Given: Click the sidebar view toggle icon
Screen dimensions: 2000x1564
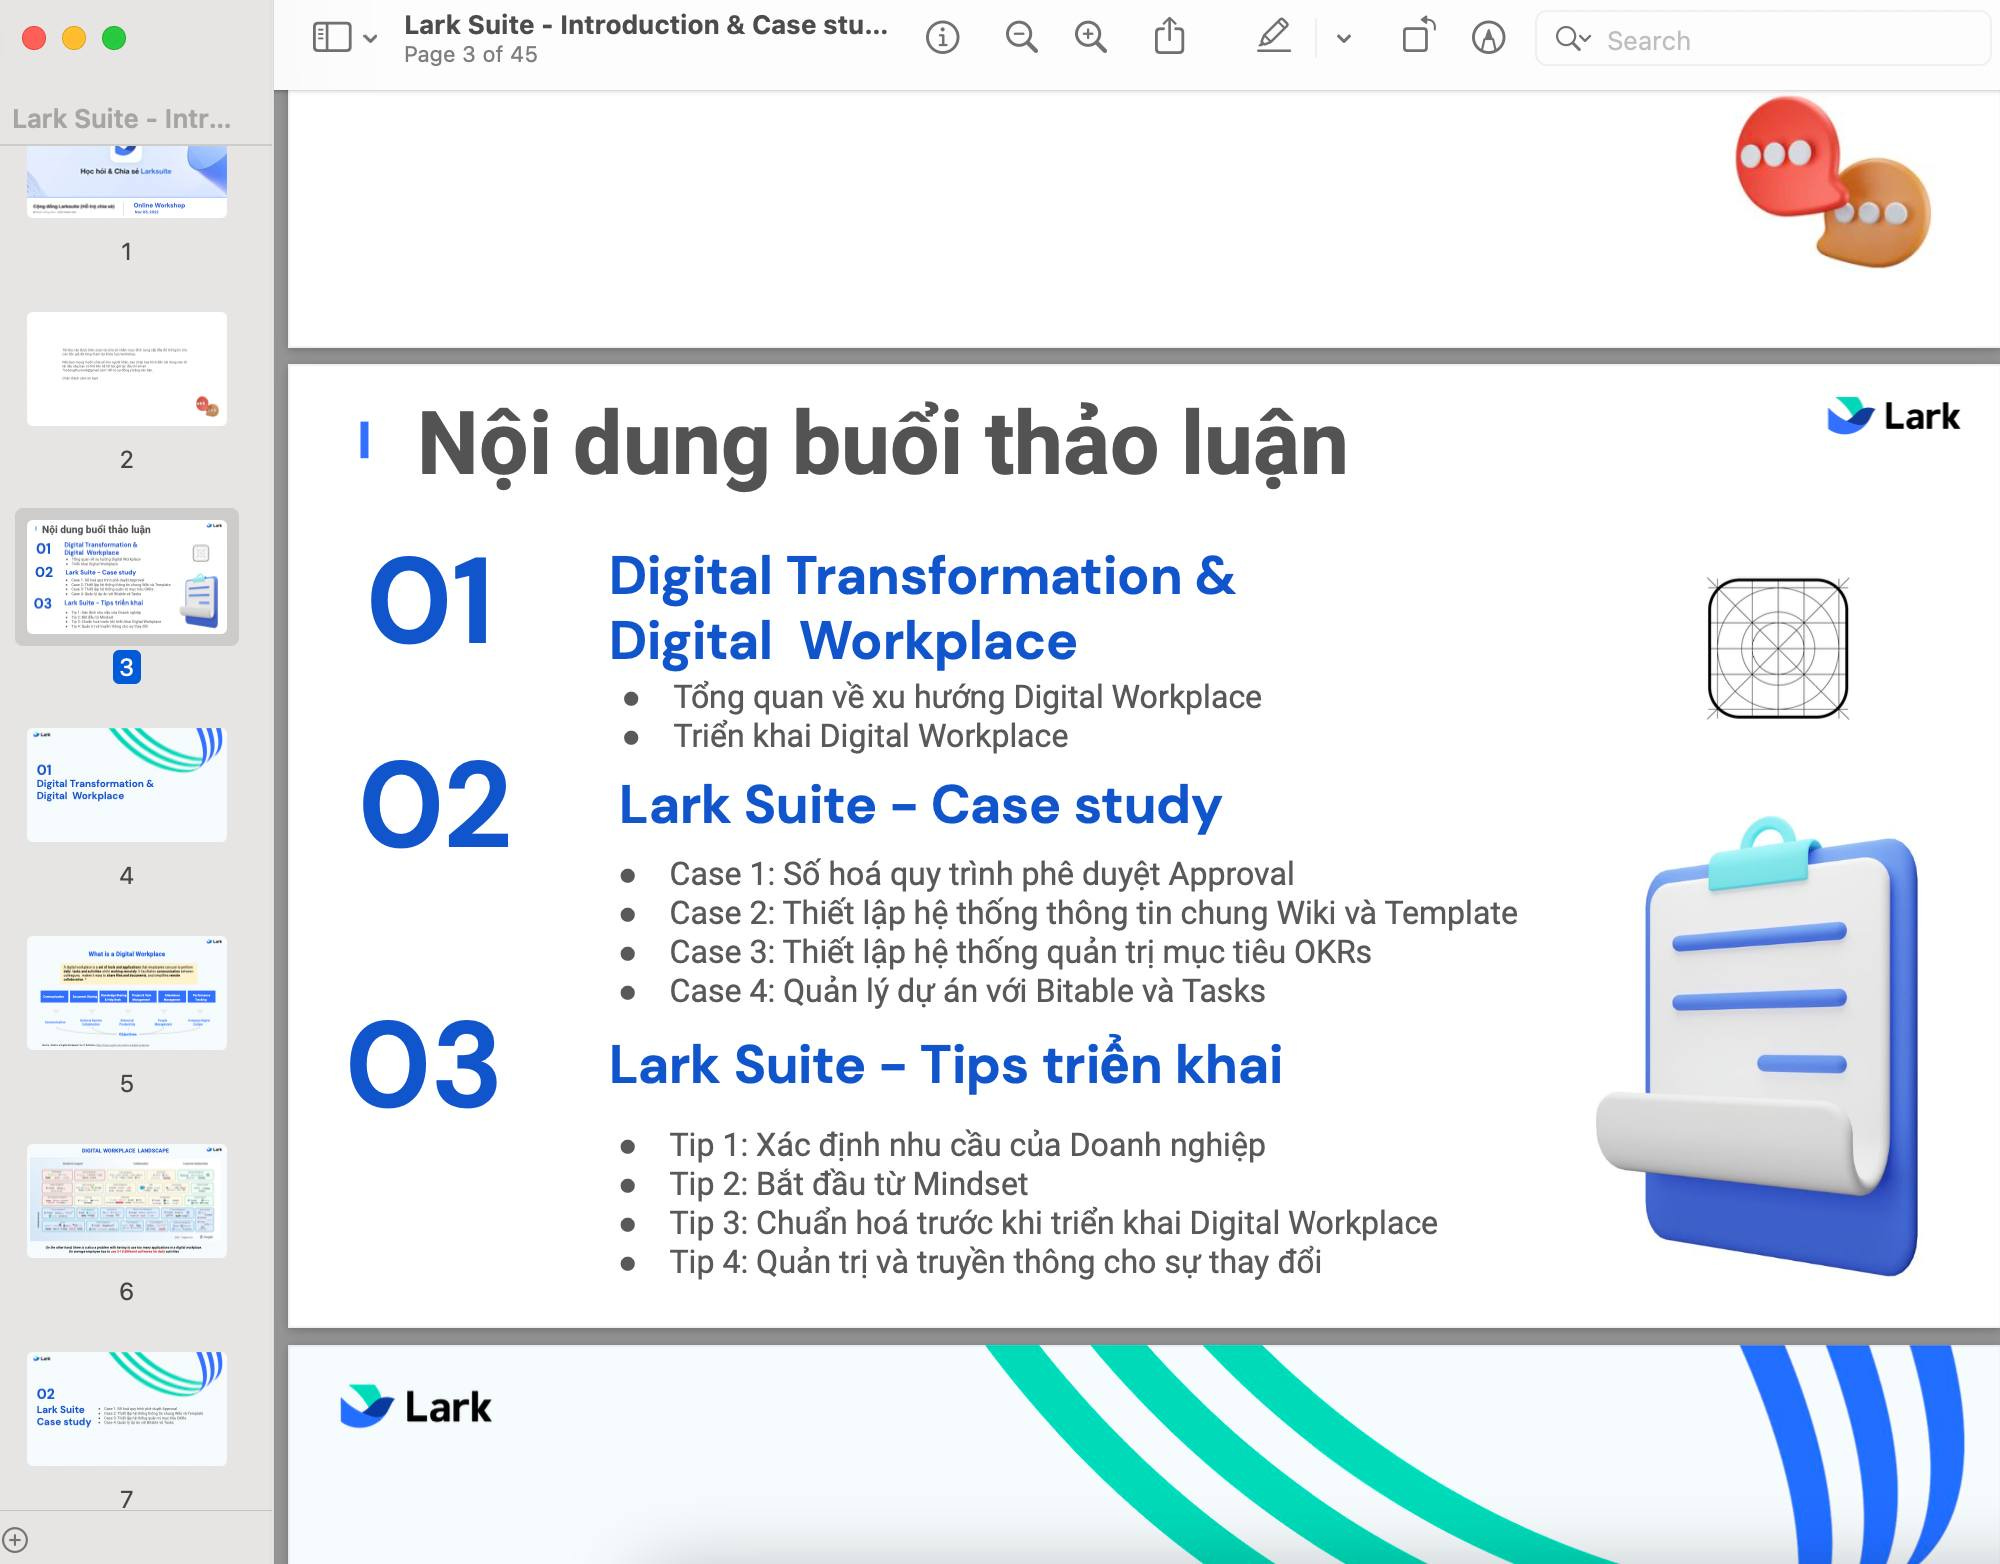Looking at the screenshot, I should pyautogui.click(x=332, y=38).
